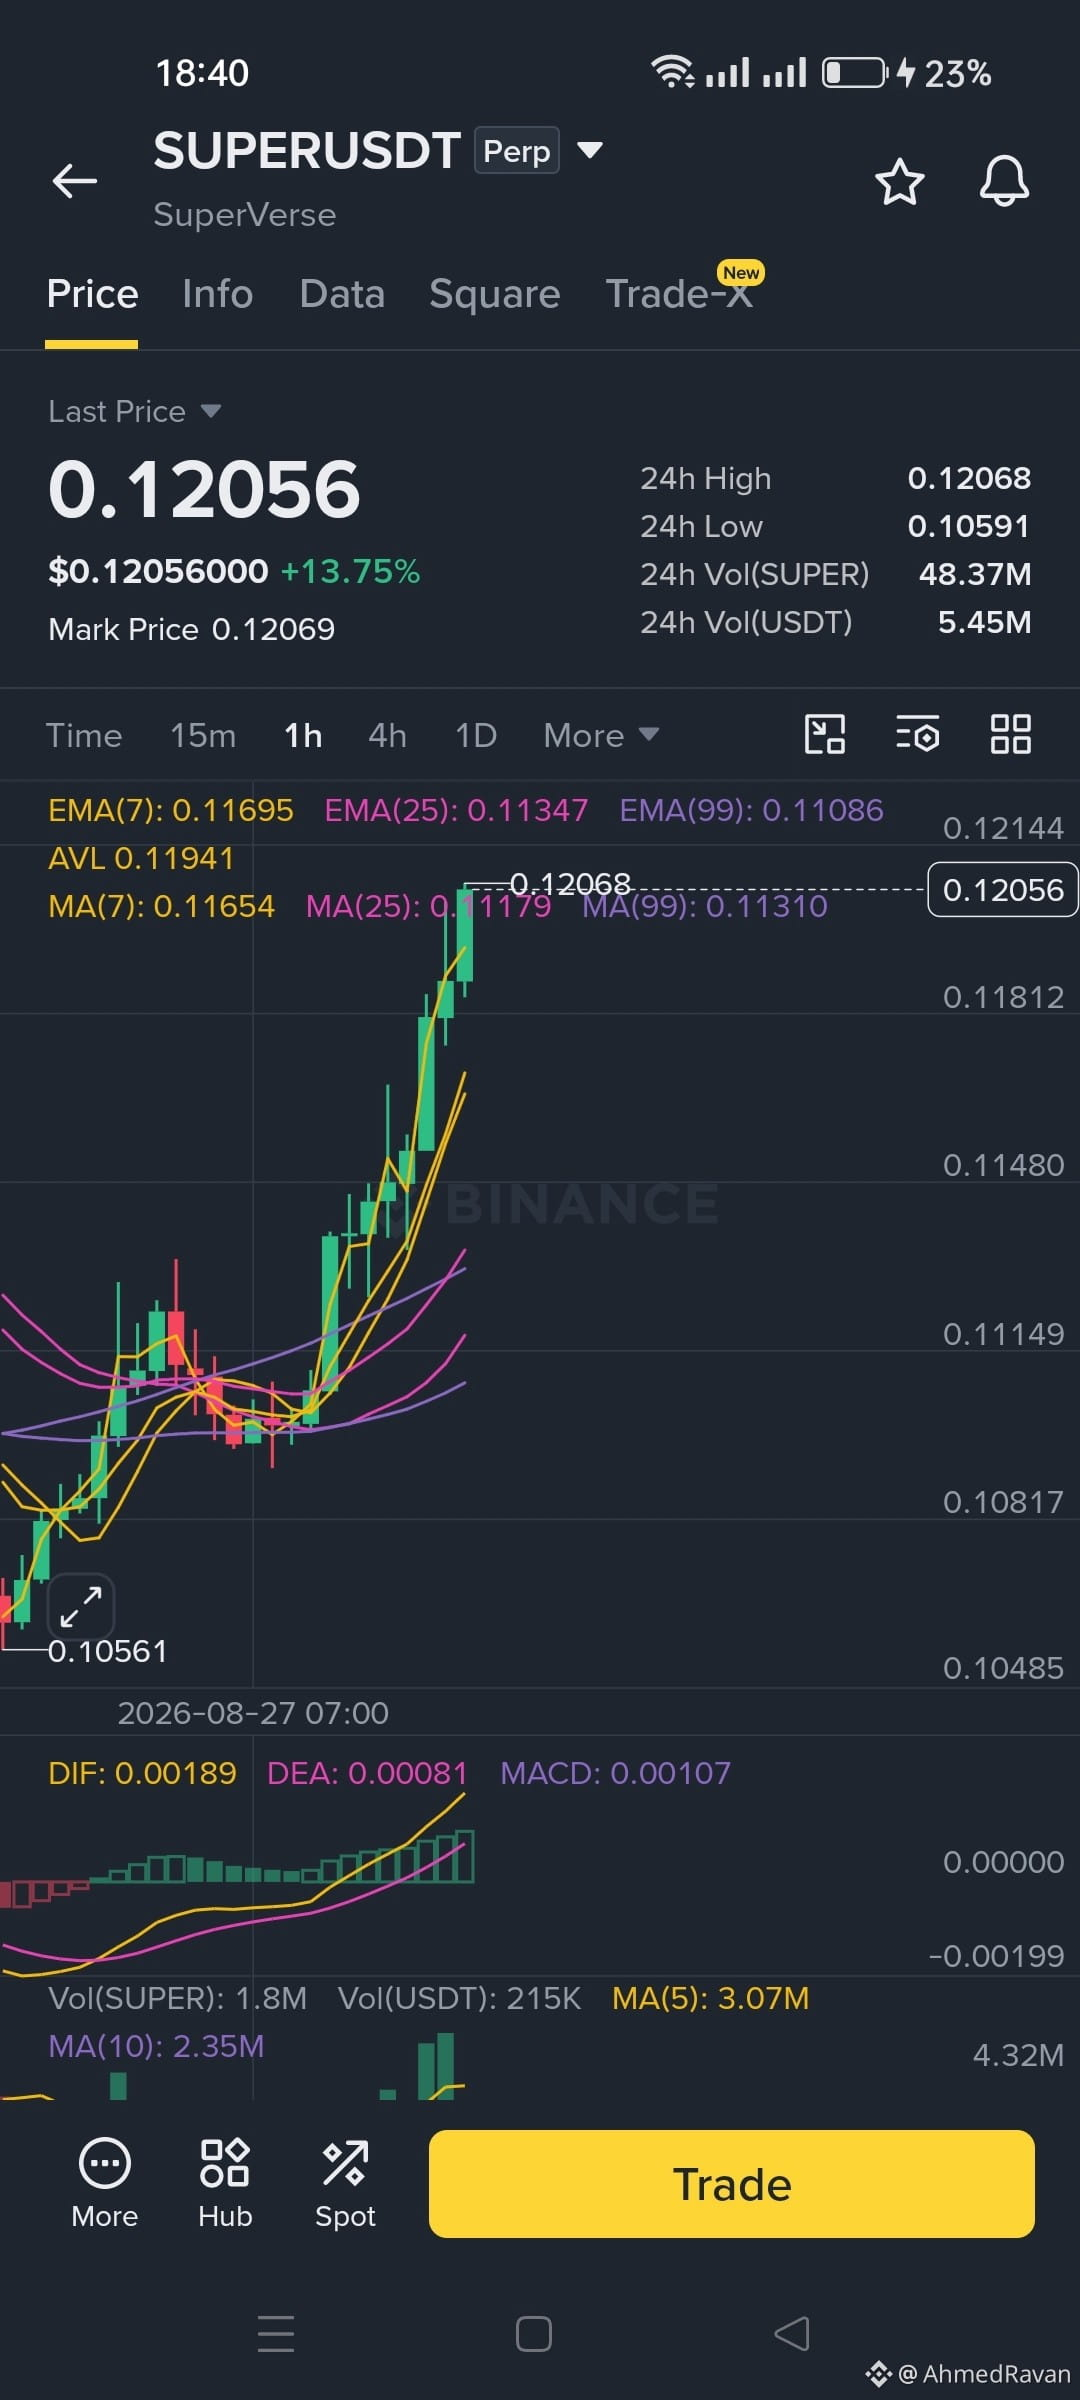Switch to the Info tab
Viewport: 1080px width, 2400px height.
point(217,294)
